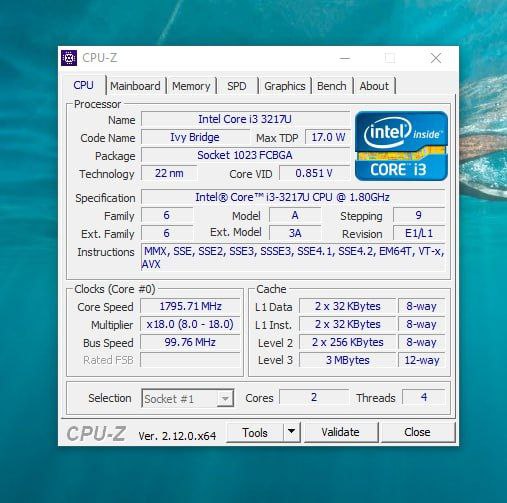This screenshot has width=507, height=503.
Task: Open the SPD tab
Action: 237,86
